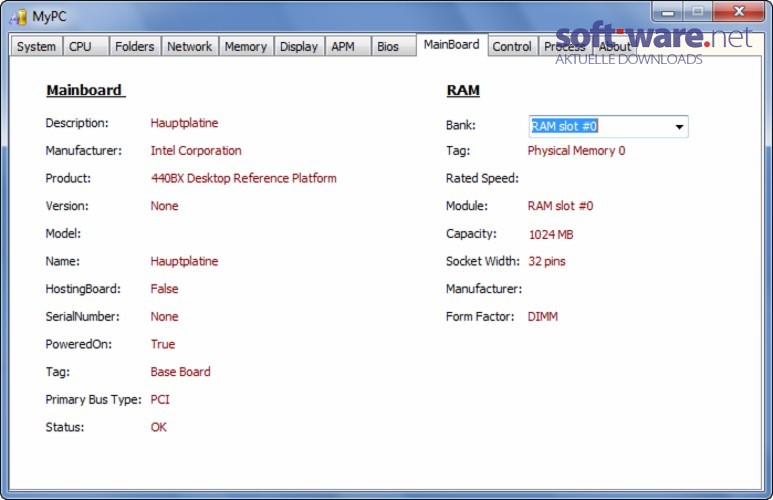Click the Primary Bus Type label
This screenshot has width=773, height=500.
(93, 399)
